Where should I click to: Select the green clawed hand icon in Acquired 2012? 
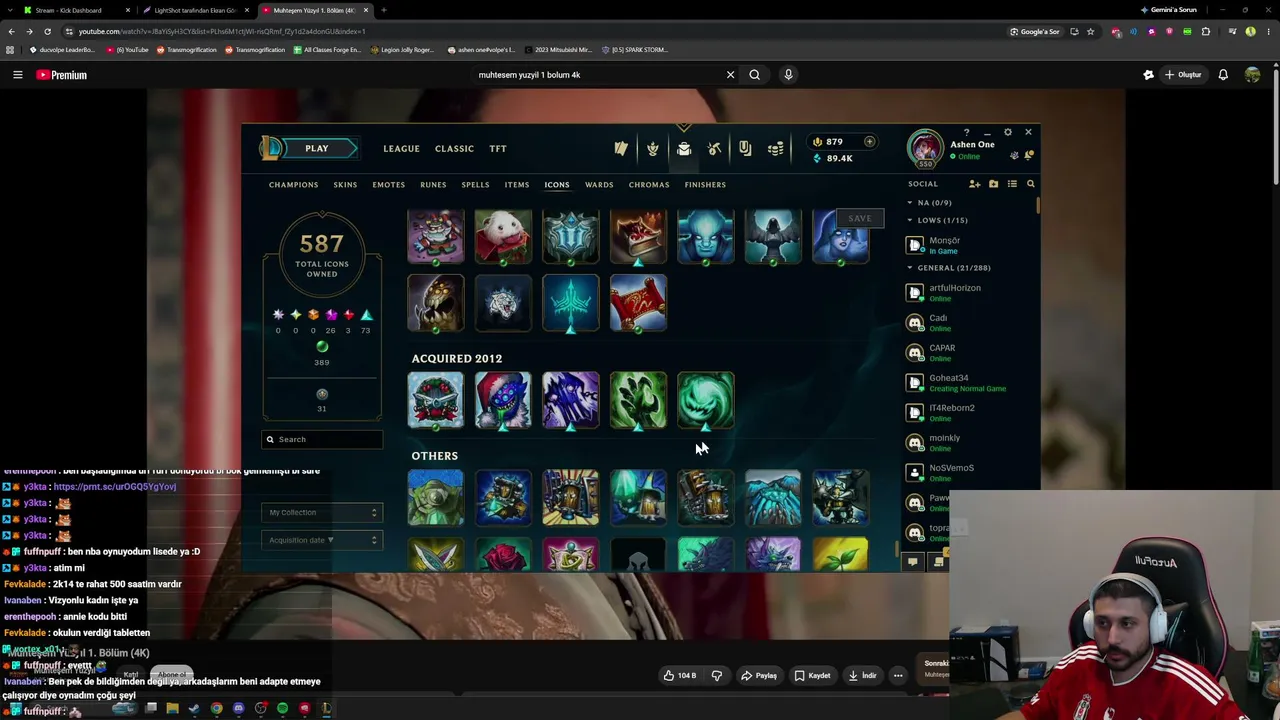[638, 400]
